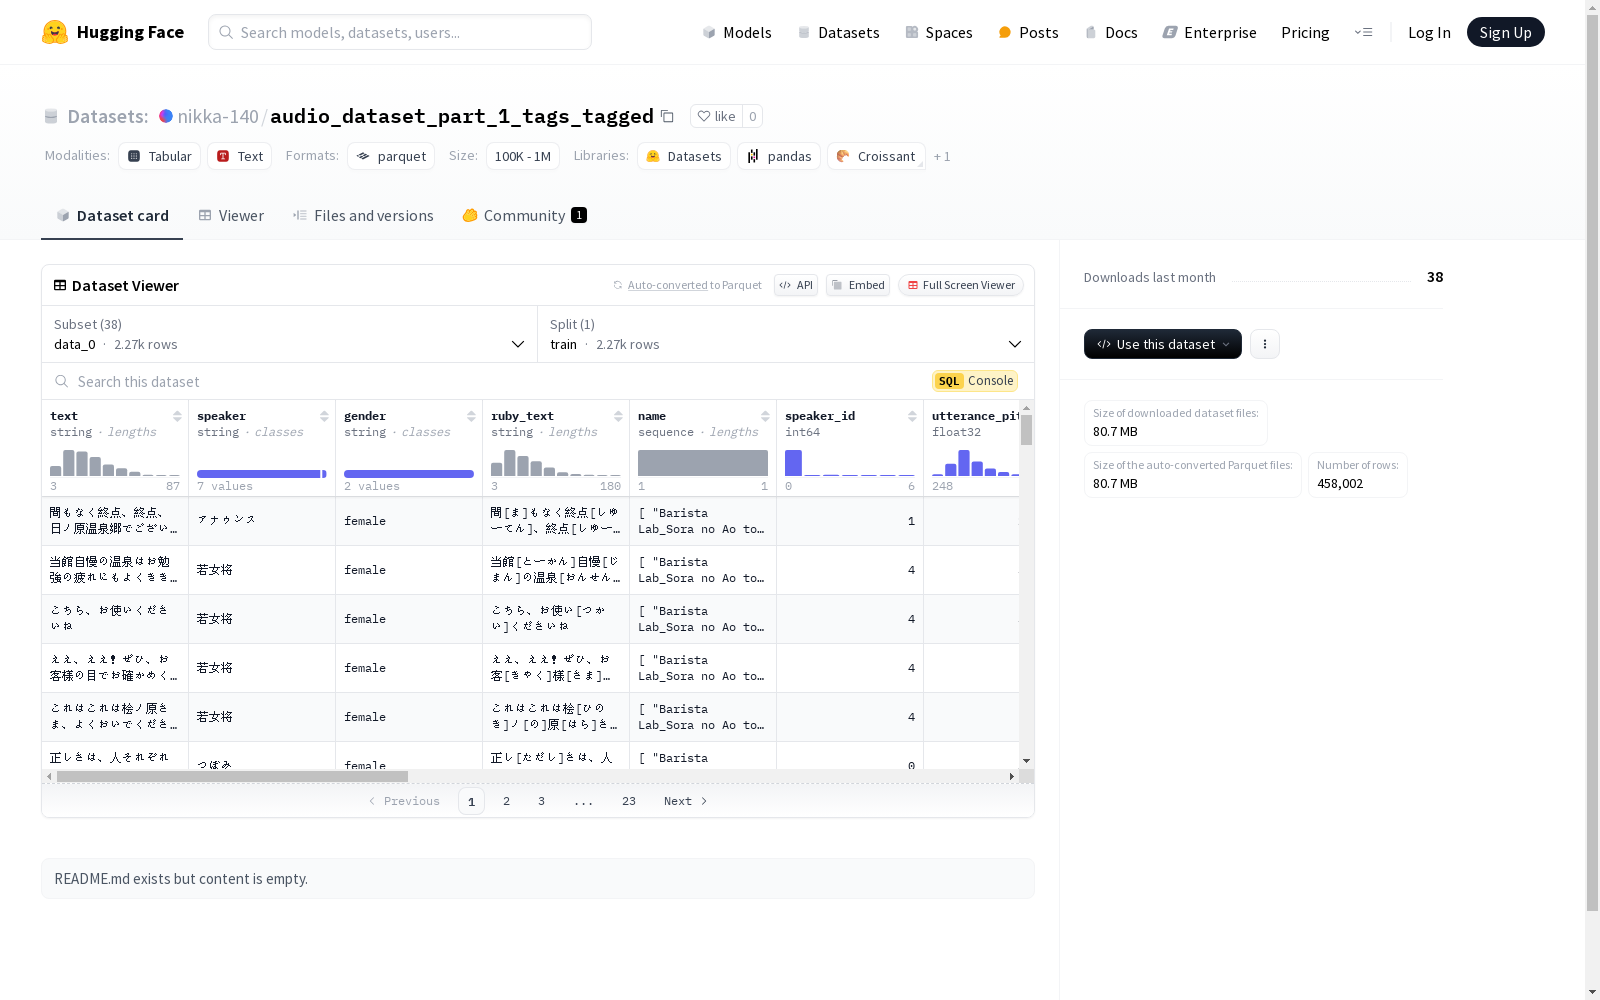
Task: Click the heart like icon
Action: click(704, 116)
